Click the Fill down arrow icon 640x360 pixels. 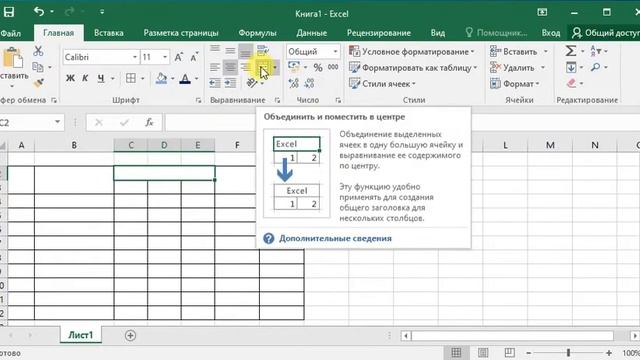click(571, 67)
